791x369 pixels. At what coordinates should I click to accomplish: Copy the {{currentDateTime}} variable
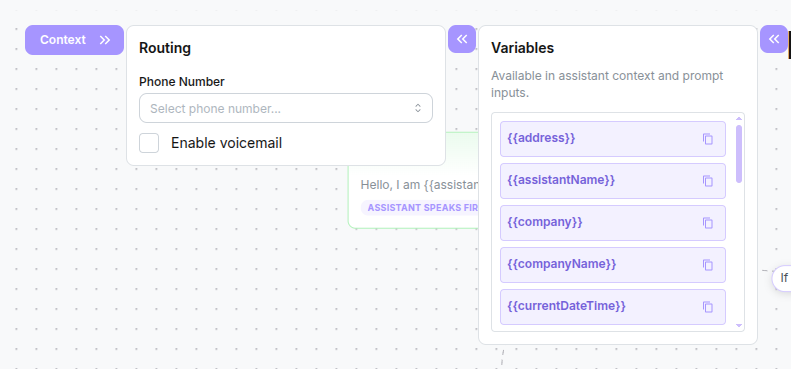coord(708,306)
